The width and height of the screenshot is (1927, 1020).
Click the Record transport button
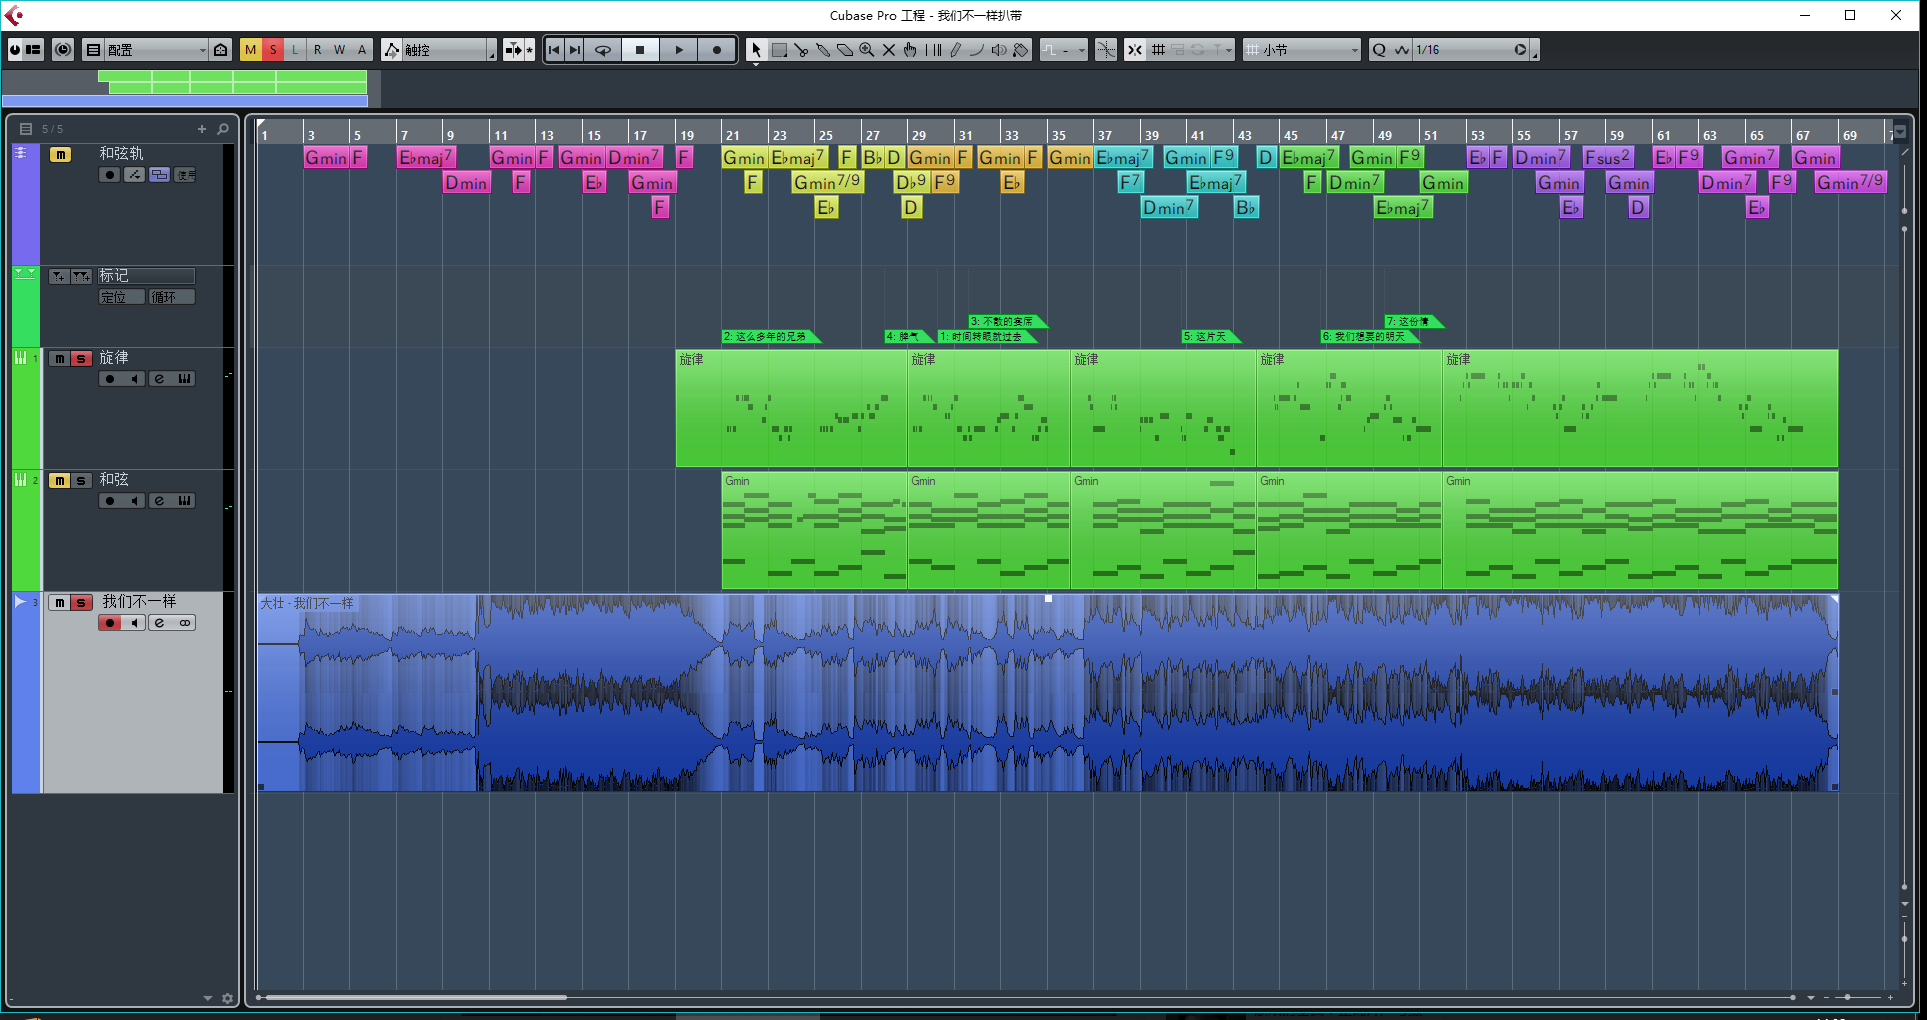[x=716, y=49]
